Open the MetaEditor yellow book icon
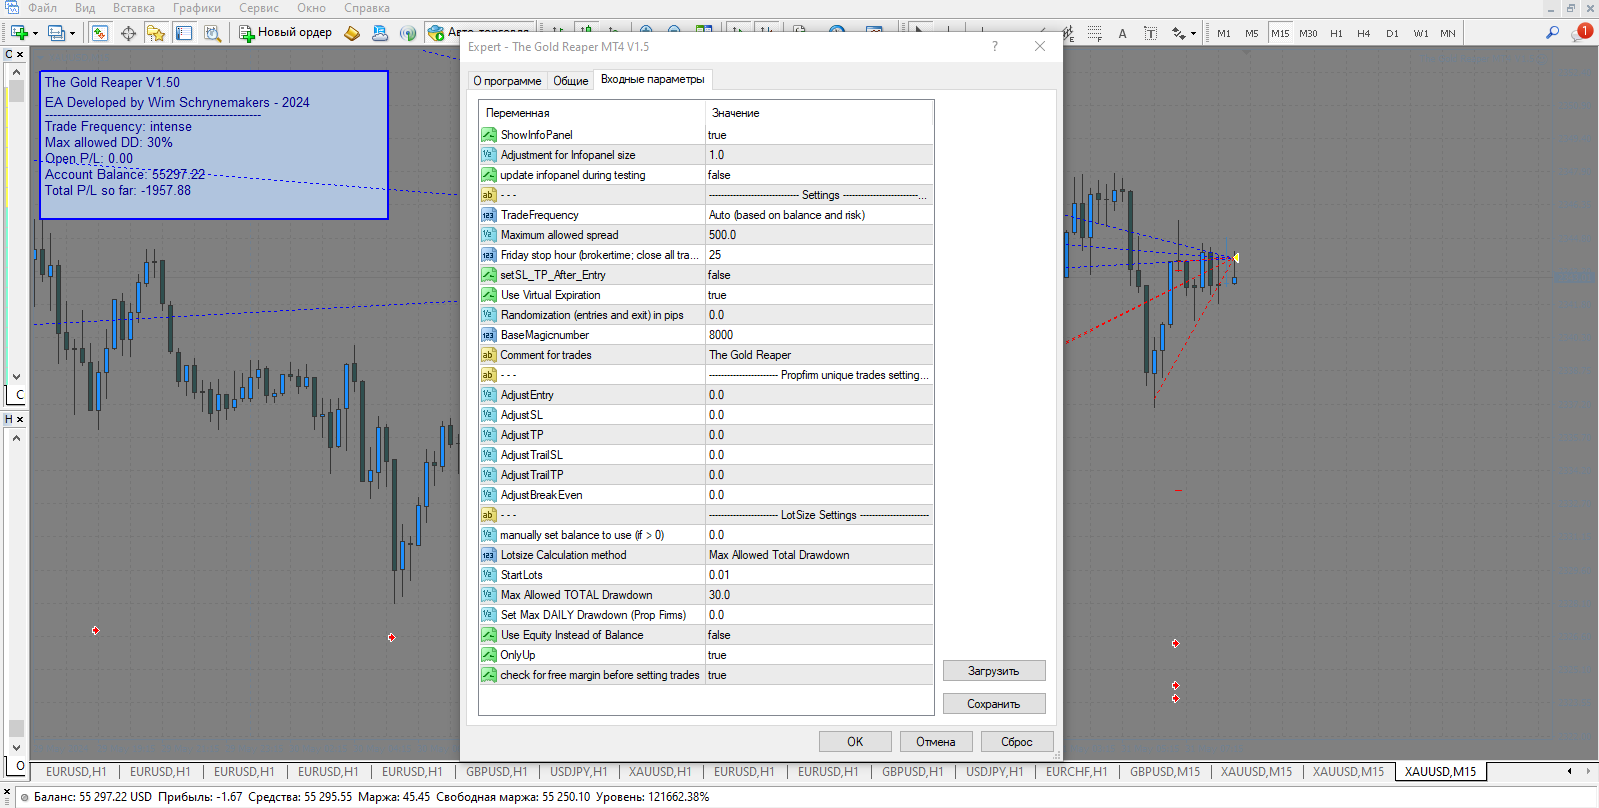The height and width of the screenshot is (808, 1599). [352, 33]
